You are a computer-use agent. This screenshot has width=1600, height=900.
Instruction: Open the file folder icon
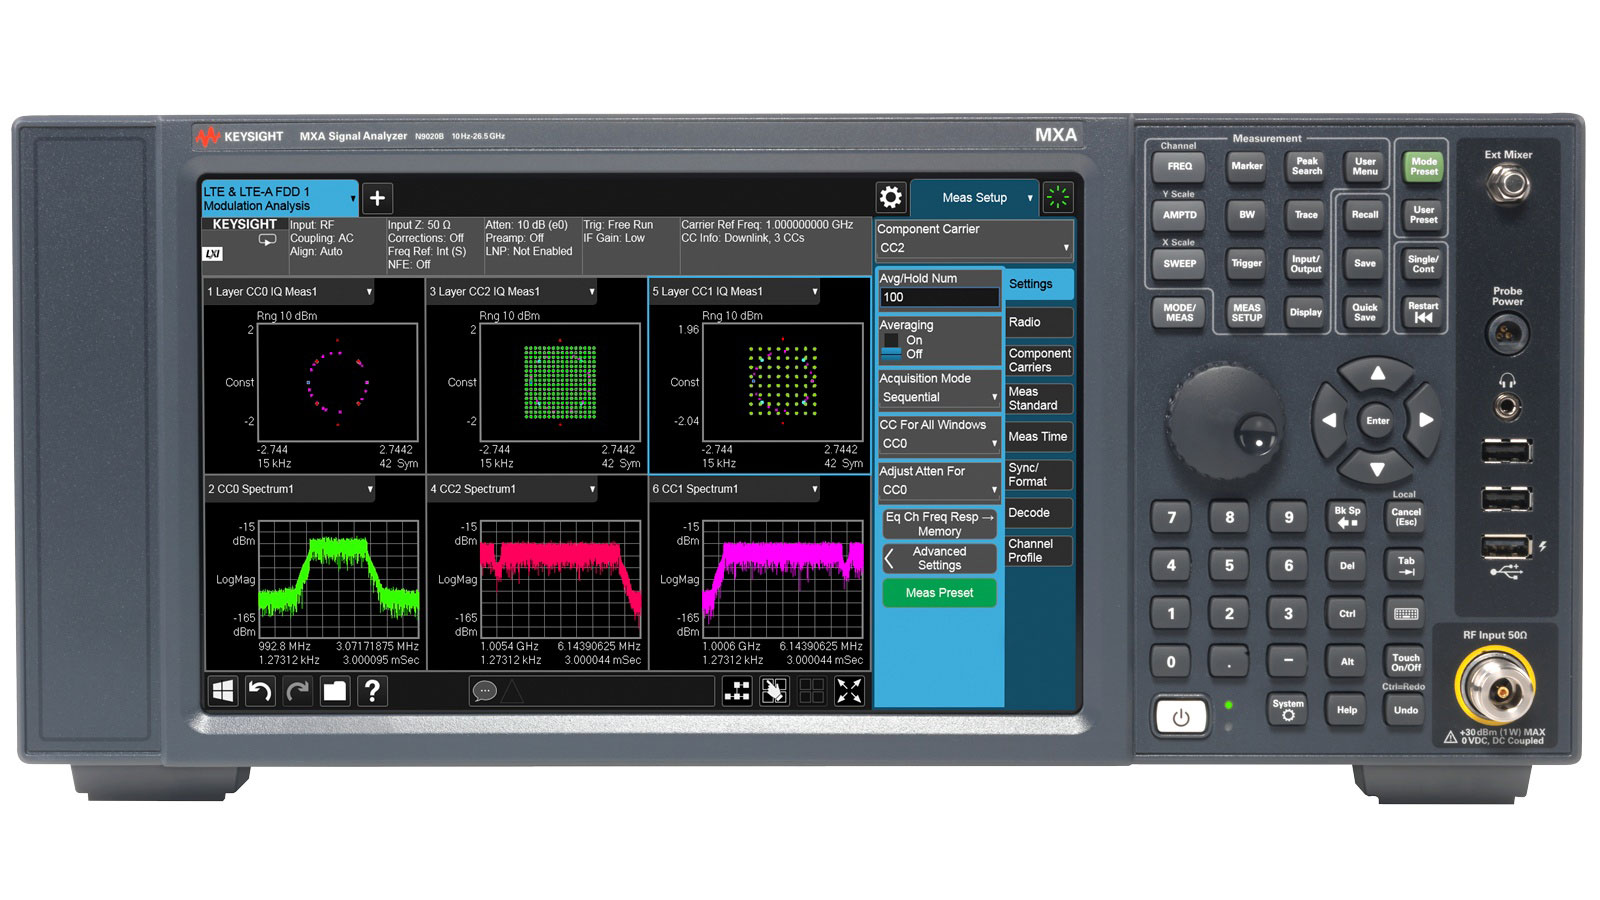pos(334,691)
